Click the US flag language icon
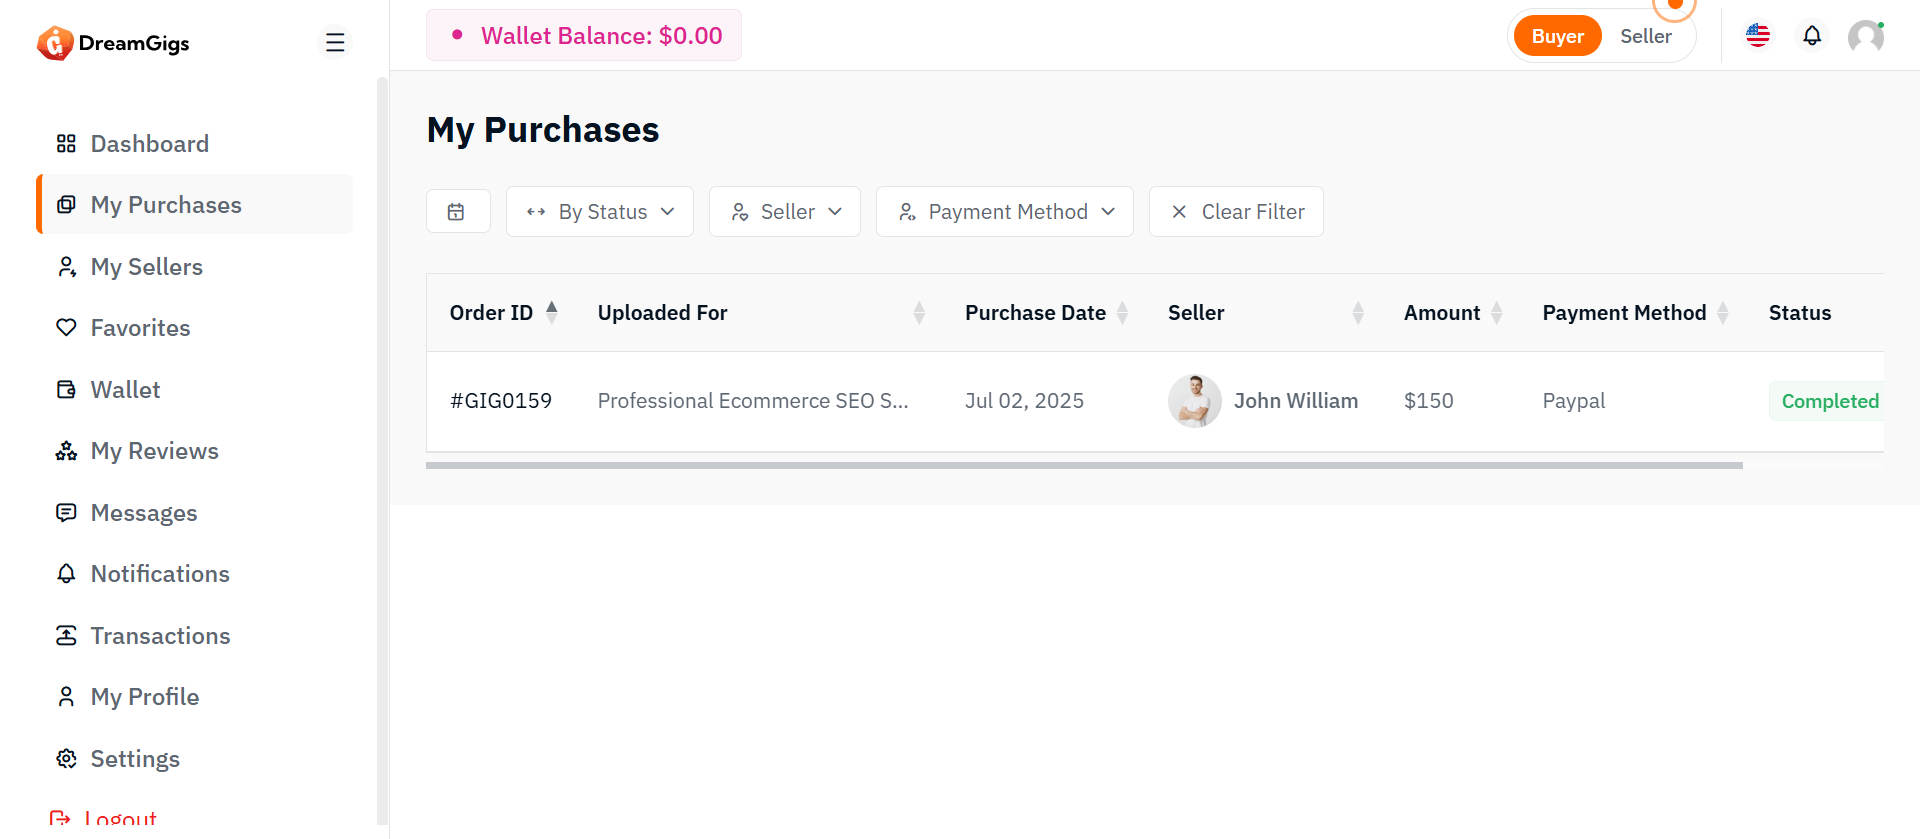This screenshot has width=1920, height=839. click(1757, 36)
